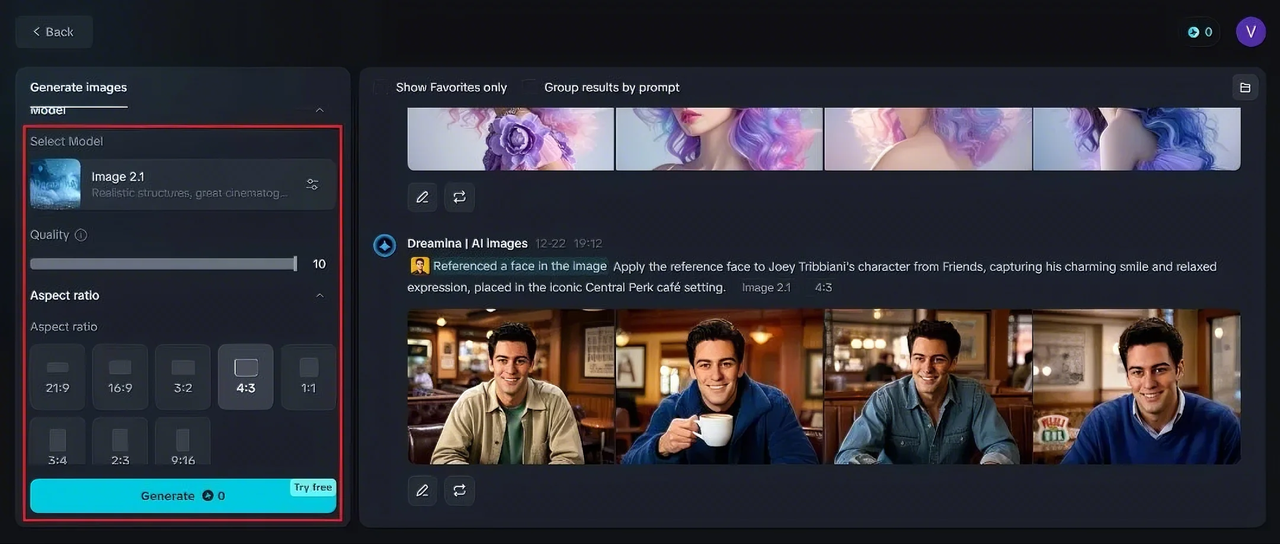Click the Dreamina | AI images title
Viewport: 1280px width, 544px height.
click(x=467, y=243)
